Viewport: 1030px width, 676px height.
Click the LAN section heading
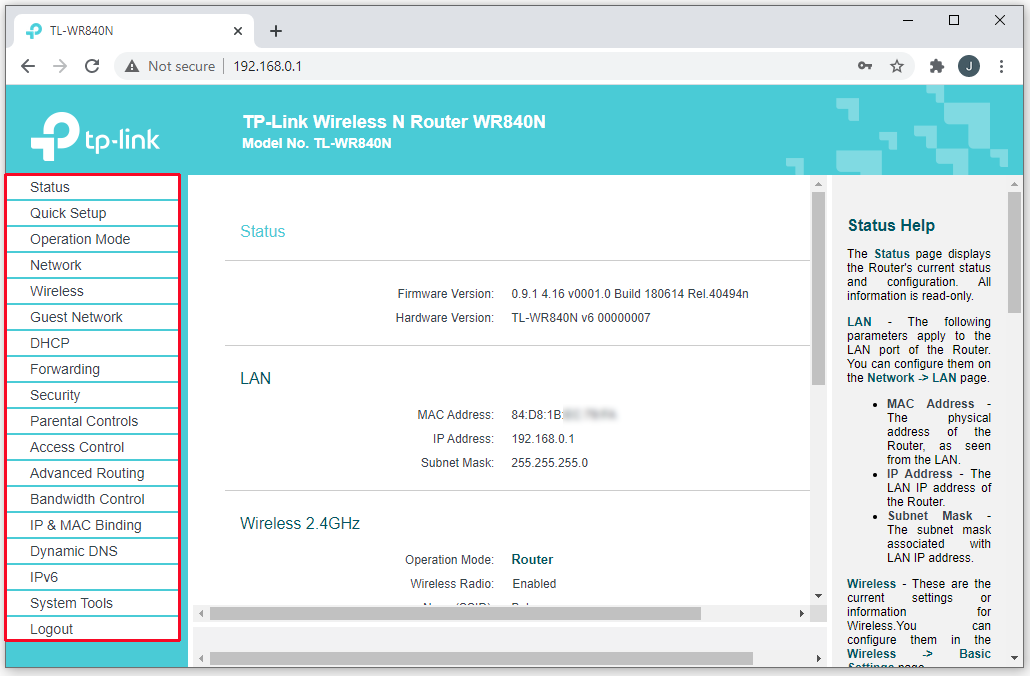point(256,378)
